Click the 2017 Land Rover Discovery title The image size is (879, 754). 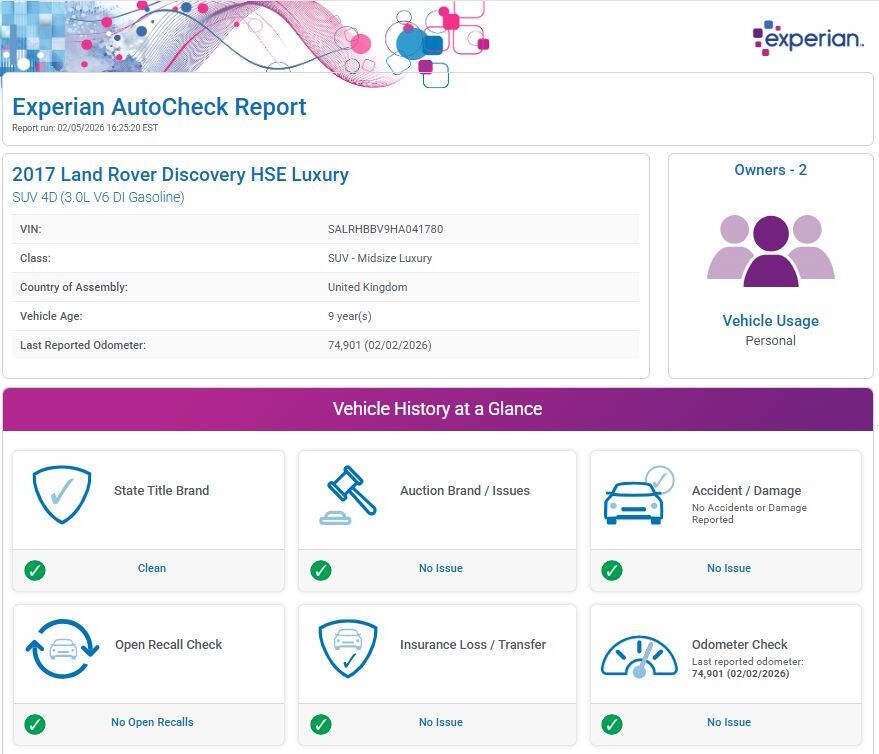tap(180, 175)
